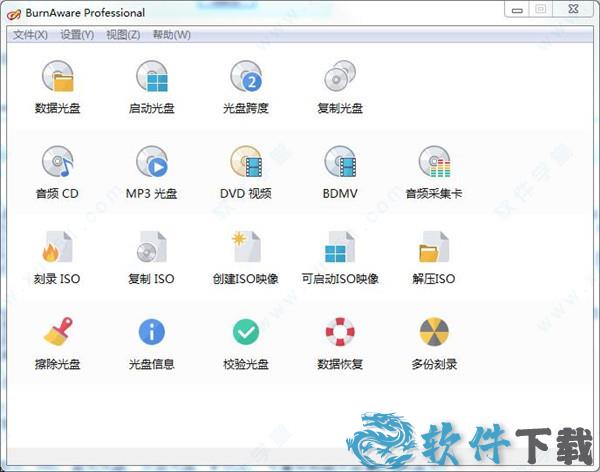Screen dimensions: 600x472
Task: Open the 视图(Z) menu
Action: 123,35
